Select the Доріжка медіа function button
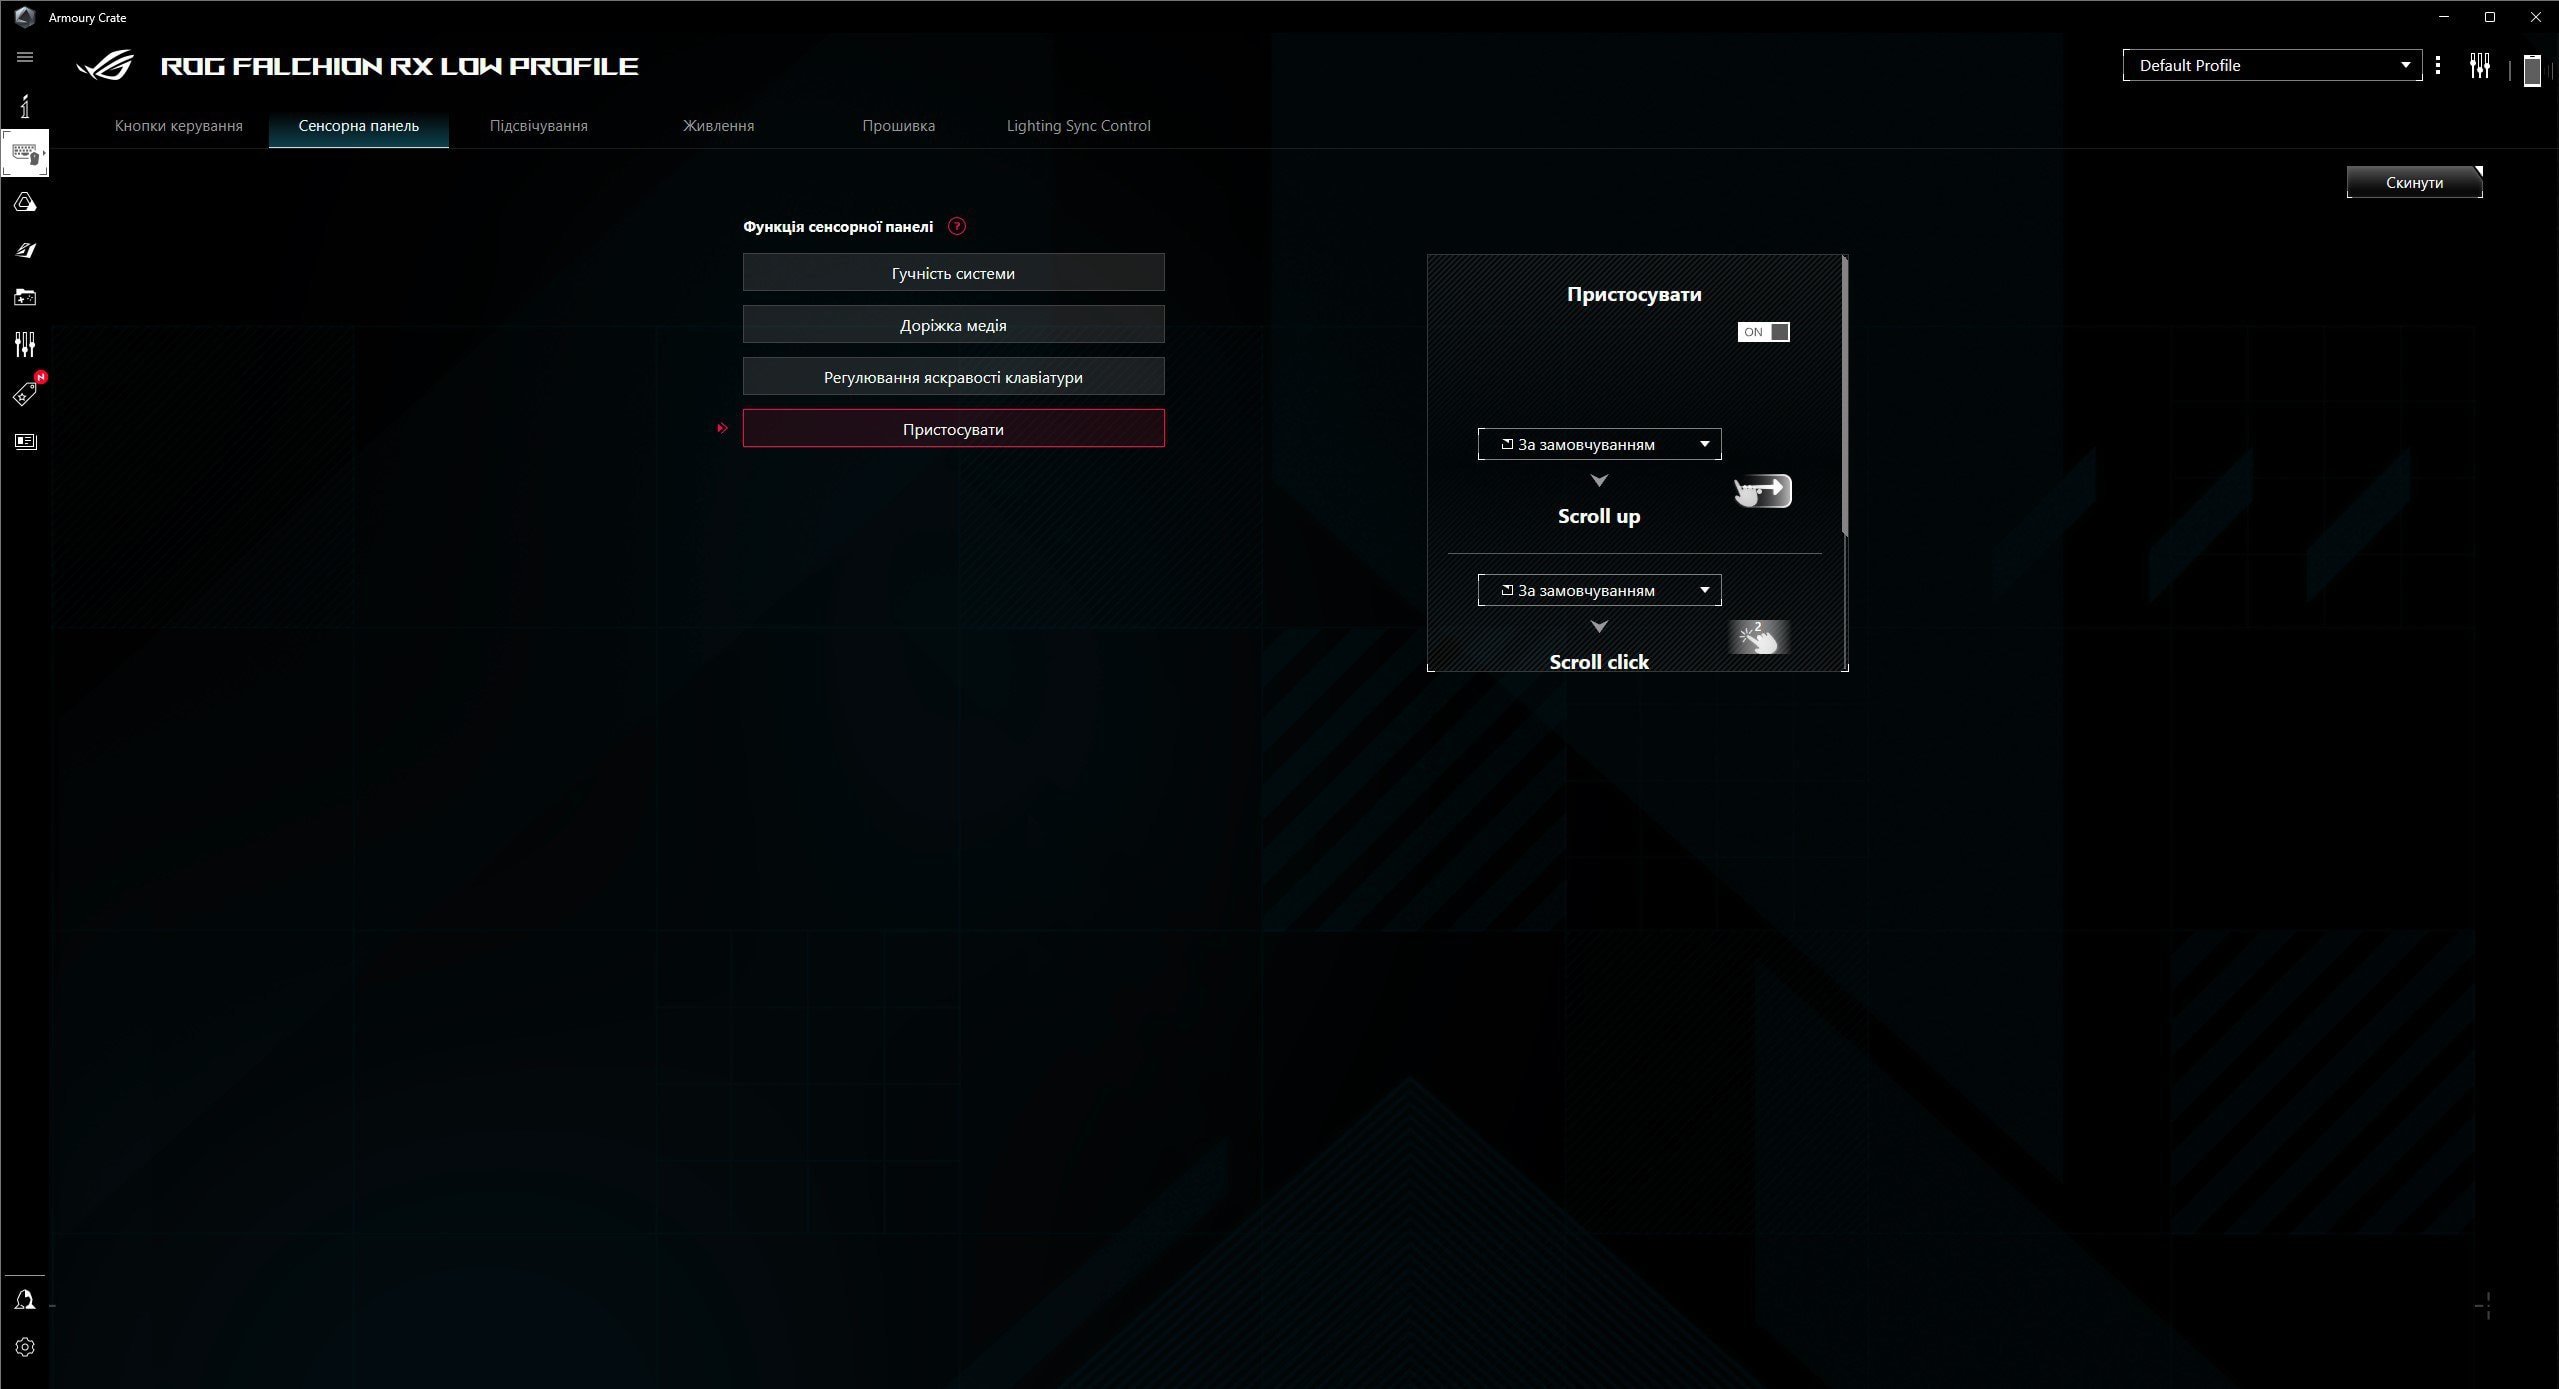Image resolution: width=2559 pixels, height=1389 pixels. point(953,324)
